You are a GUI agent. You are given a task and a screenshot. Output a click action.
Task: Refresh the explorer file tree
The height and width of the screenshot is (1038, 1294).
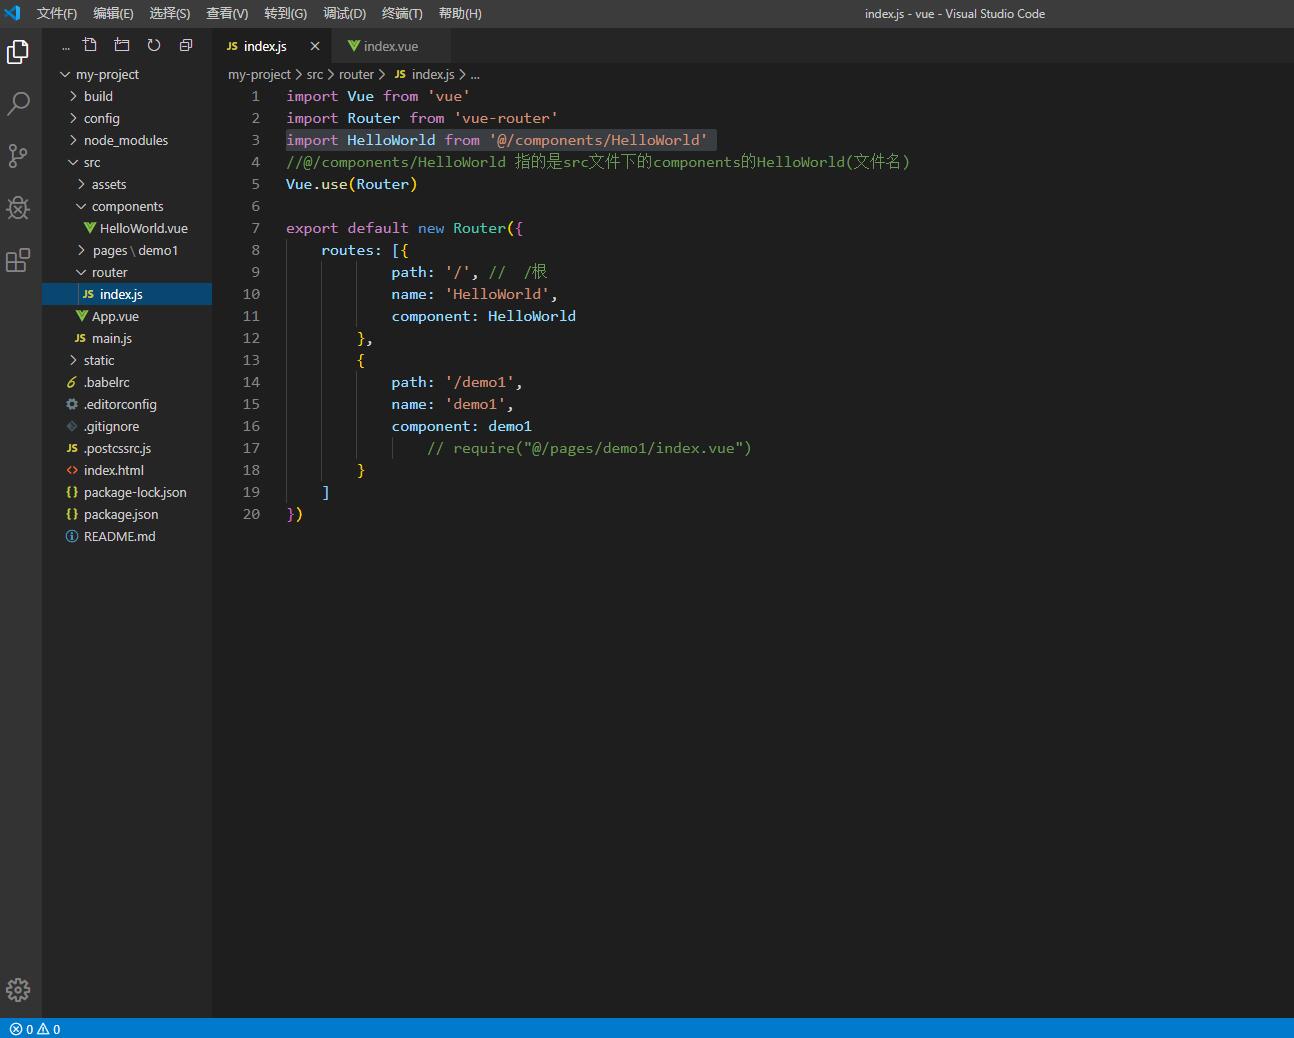click(154, 45)
